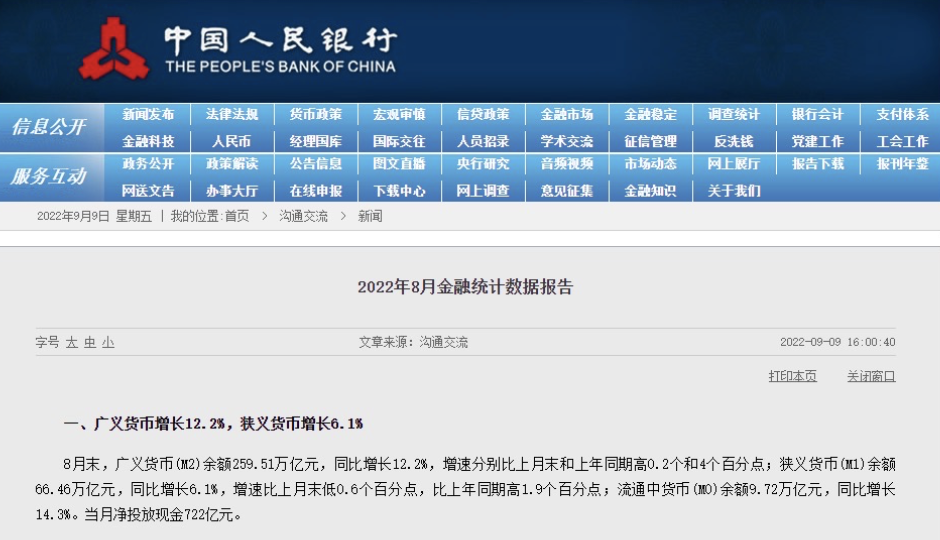Open 报告下载 menu item
This screenshot has width=940, height=540.
[818, 164]
